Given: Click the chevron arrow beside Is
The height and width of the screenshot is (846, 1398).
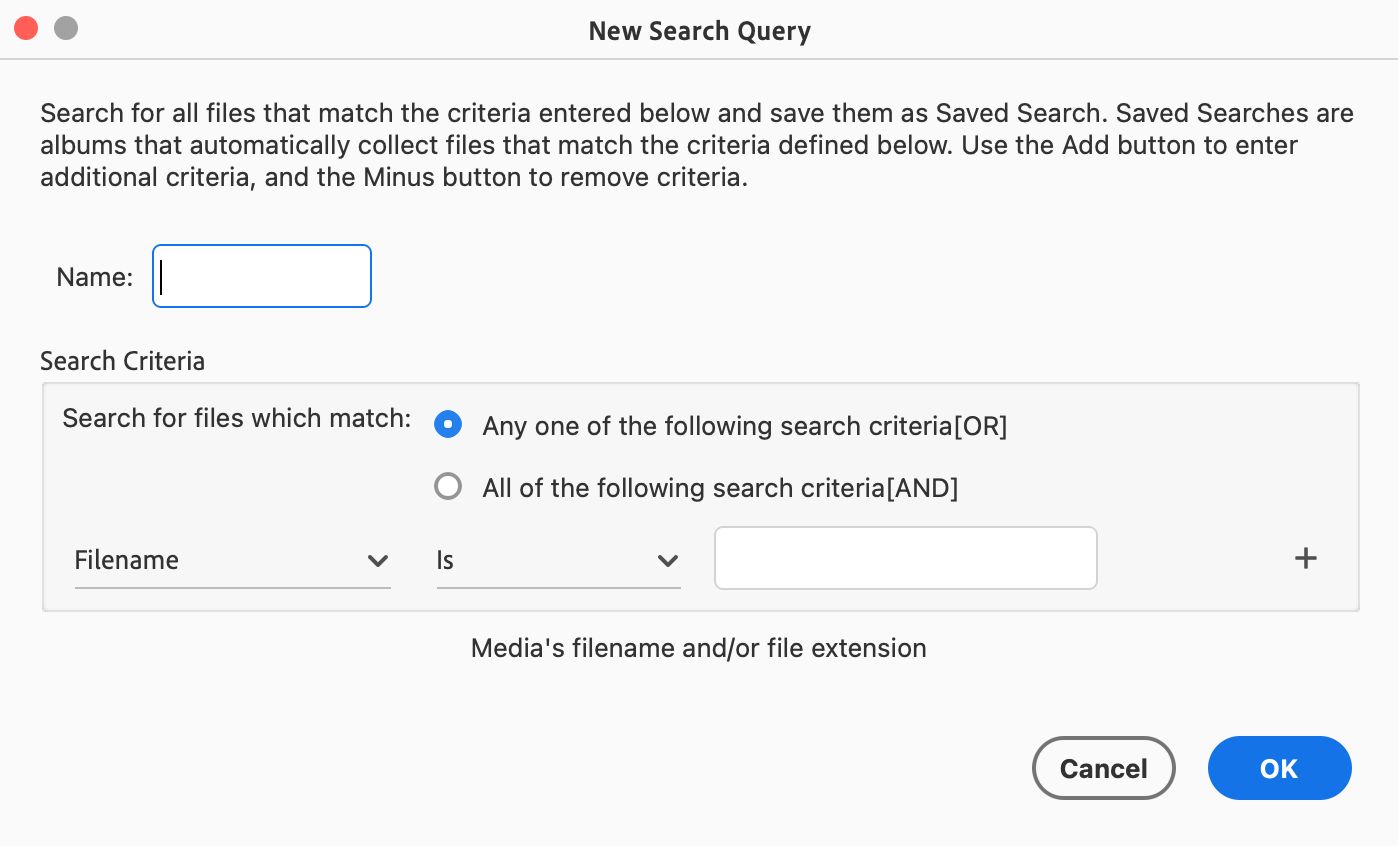Looking at the screenshot, I should pyautogui.click(x=667, y=561).
